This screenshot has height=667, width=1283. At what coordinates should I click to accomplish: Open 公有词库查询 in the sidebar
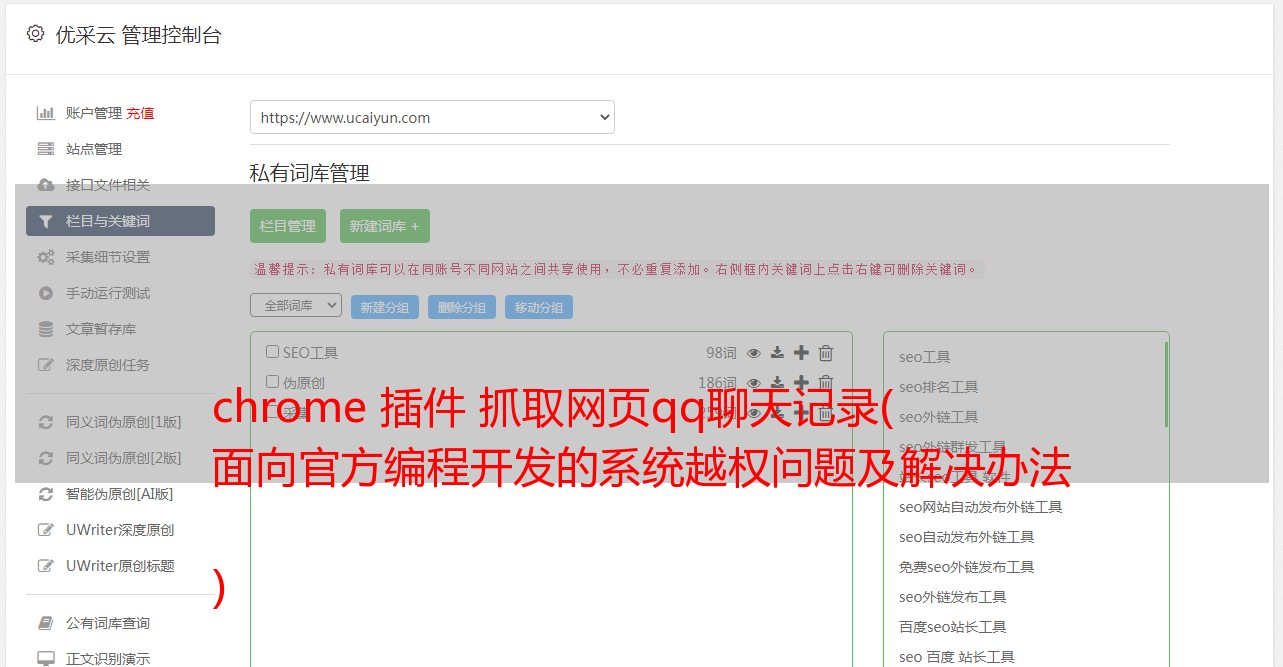[108, 623]
